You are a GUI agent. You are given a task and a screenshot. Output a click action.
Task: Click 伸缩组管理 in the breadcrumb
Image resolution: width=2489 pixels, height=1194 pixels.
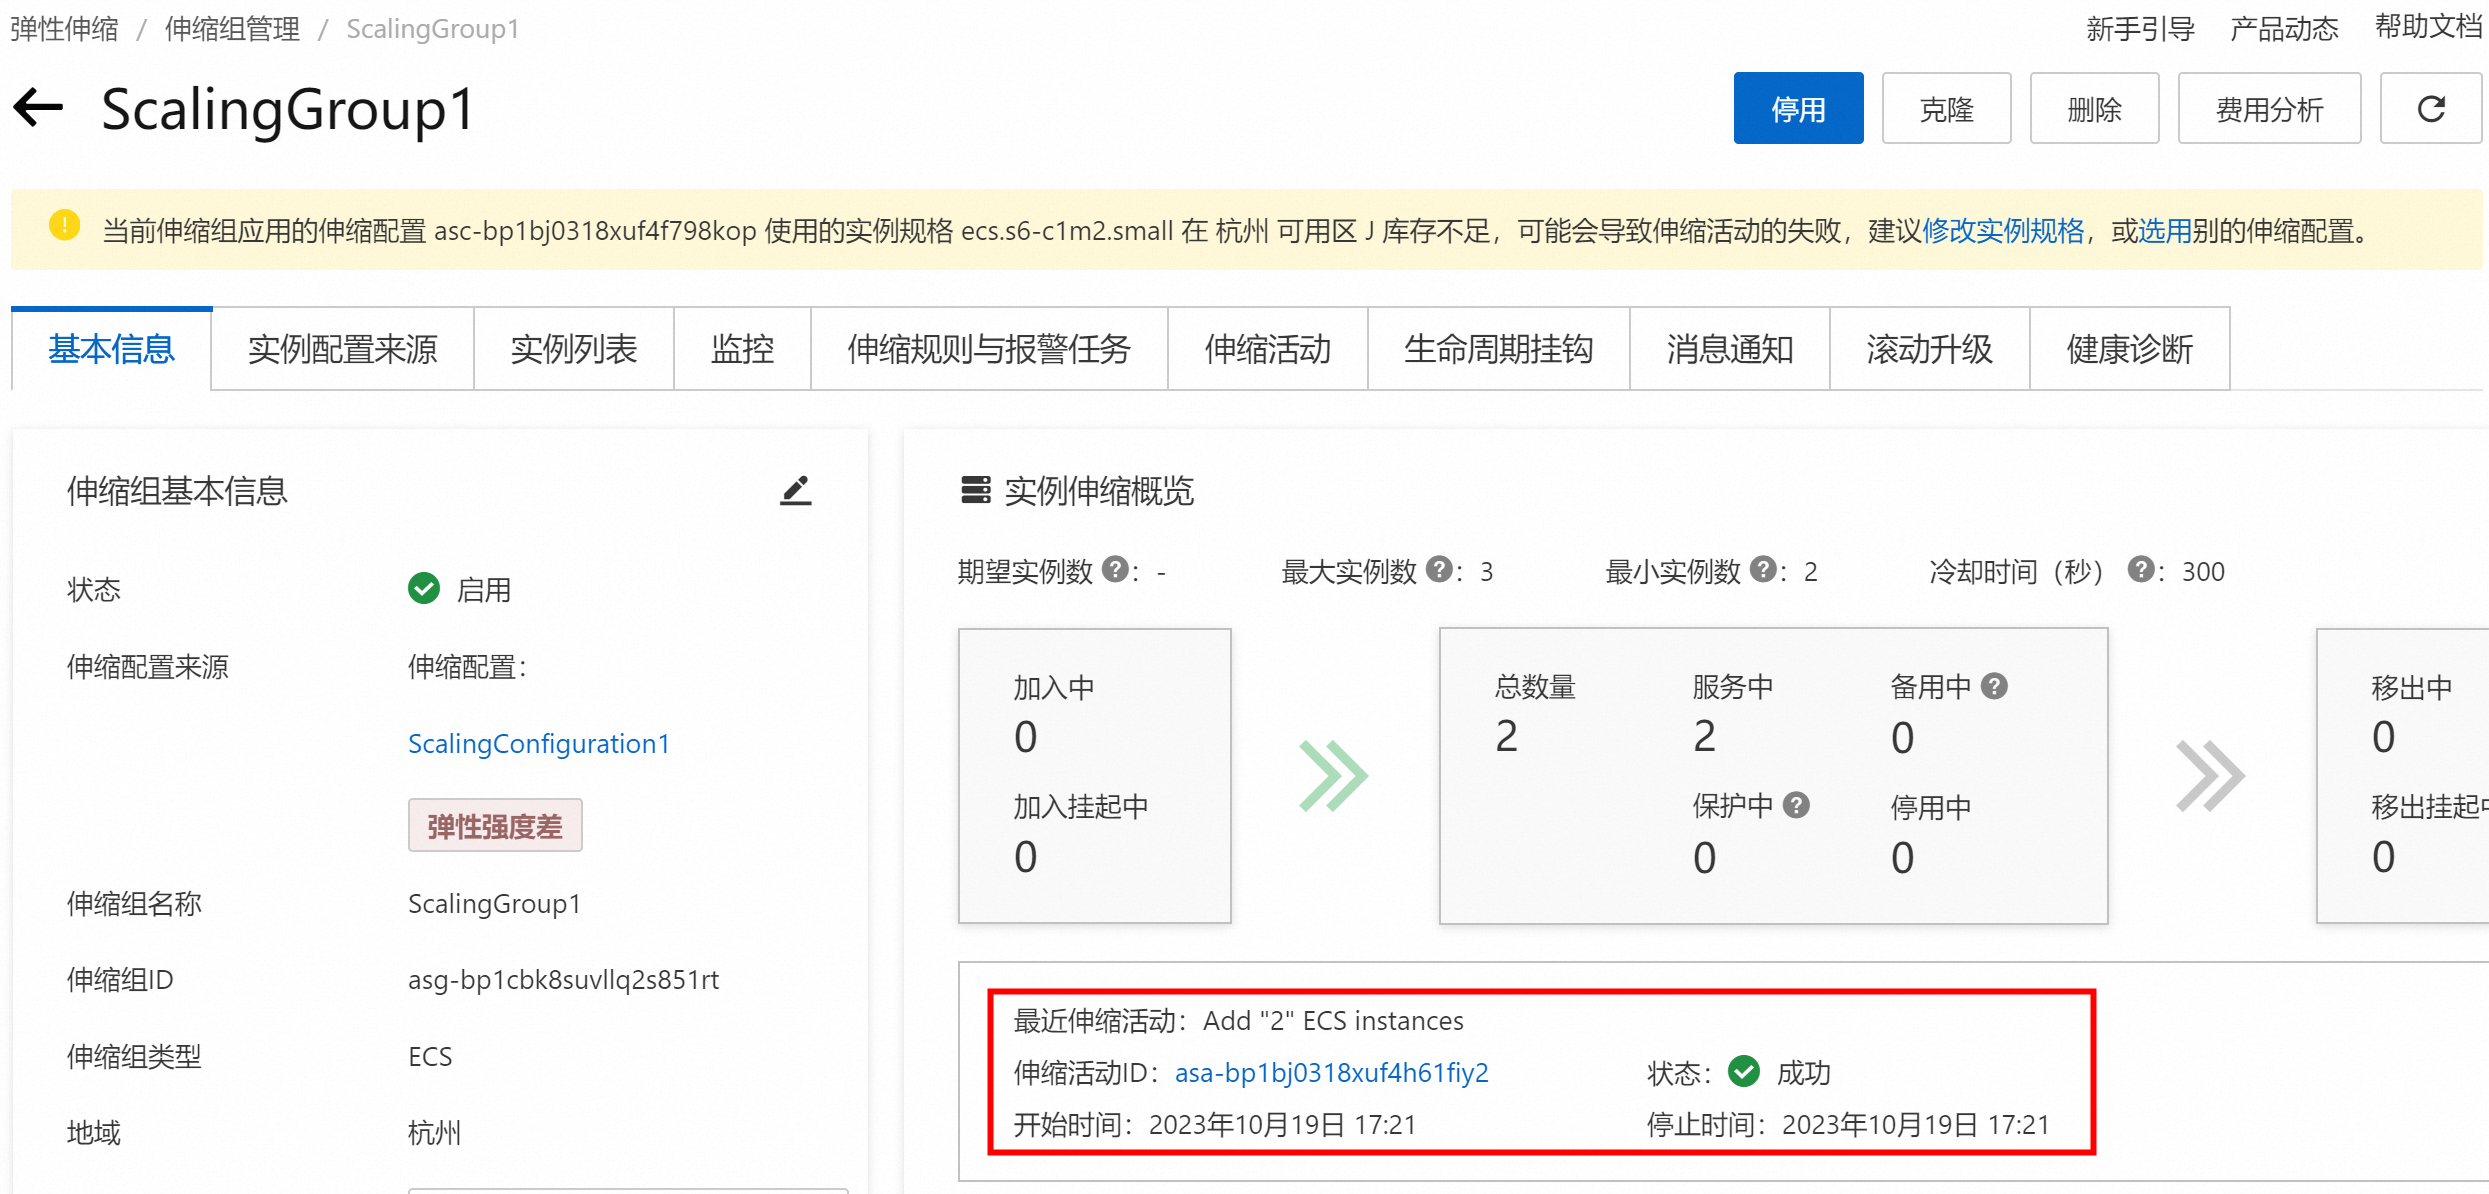232,28
